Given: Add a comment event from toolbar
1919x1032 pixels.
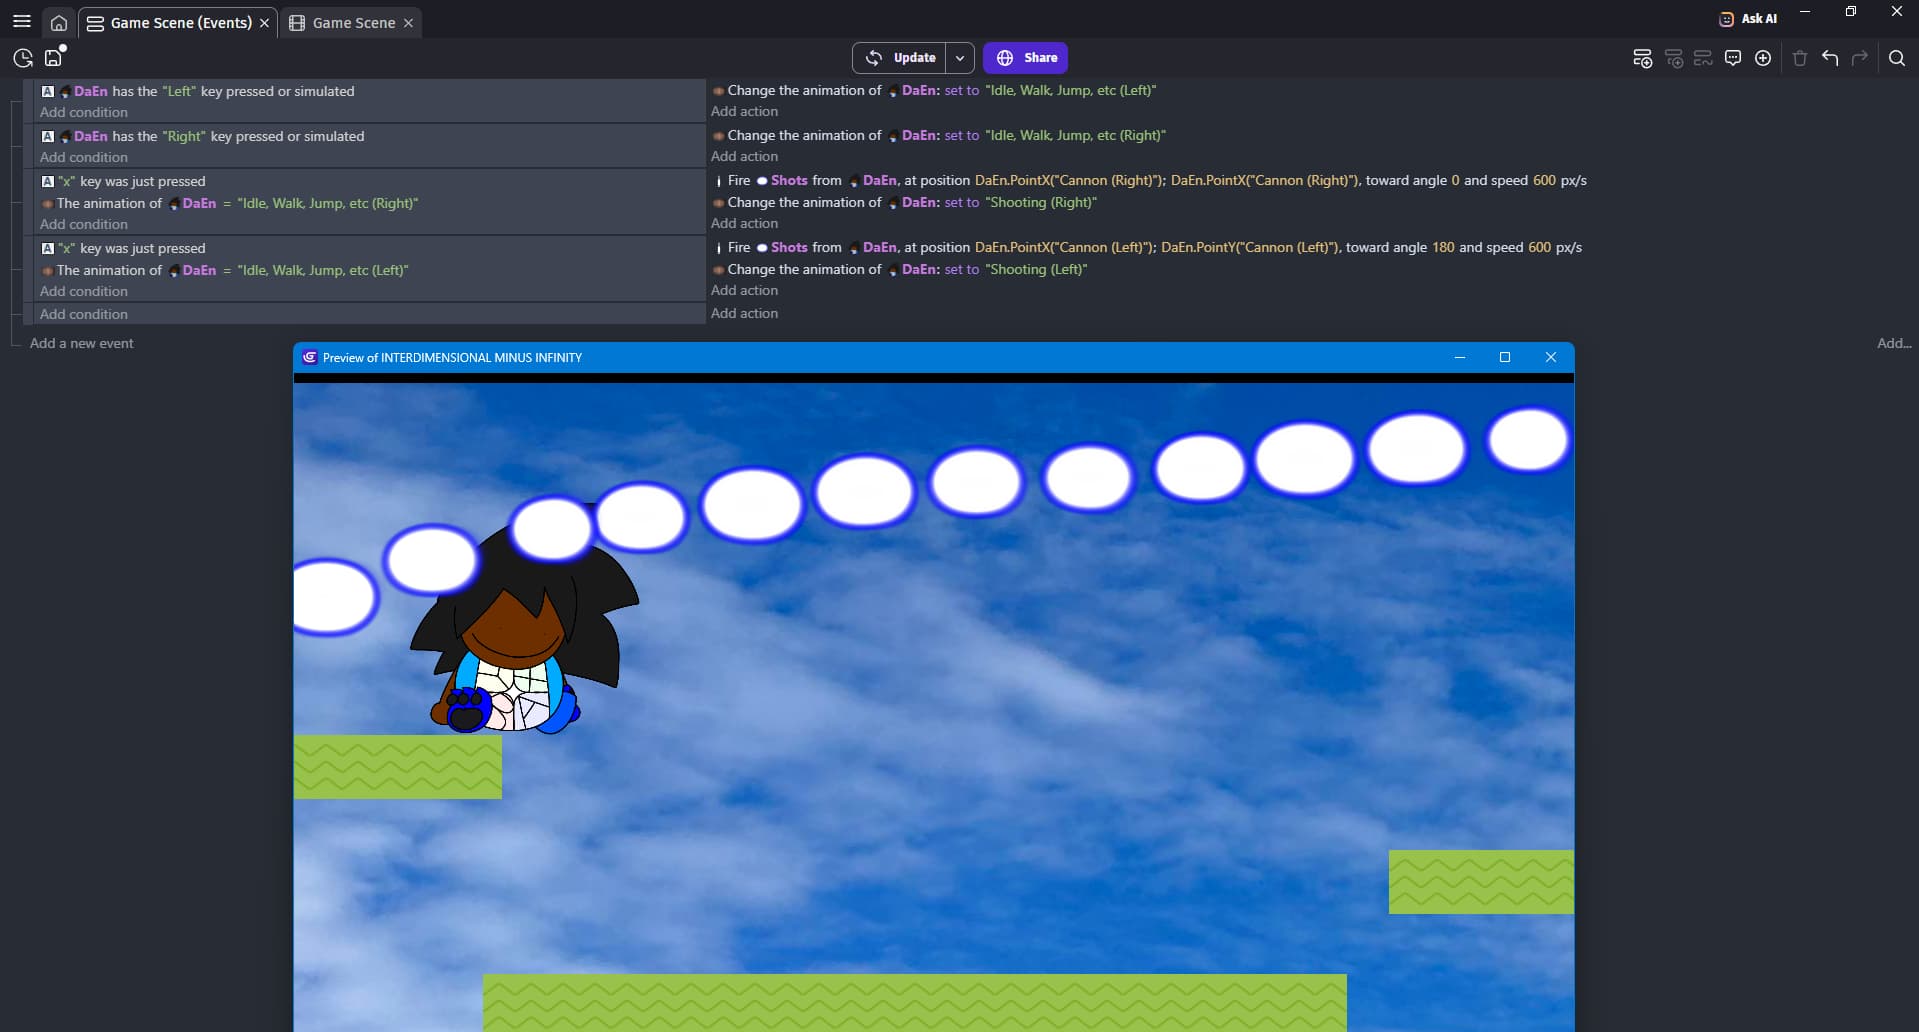Looking at the screenshot, I should (x=1733, y=58).
